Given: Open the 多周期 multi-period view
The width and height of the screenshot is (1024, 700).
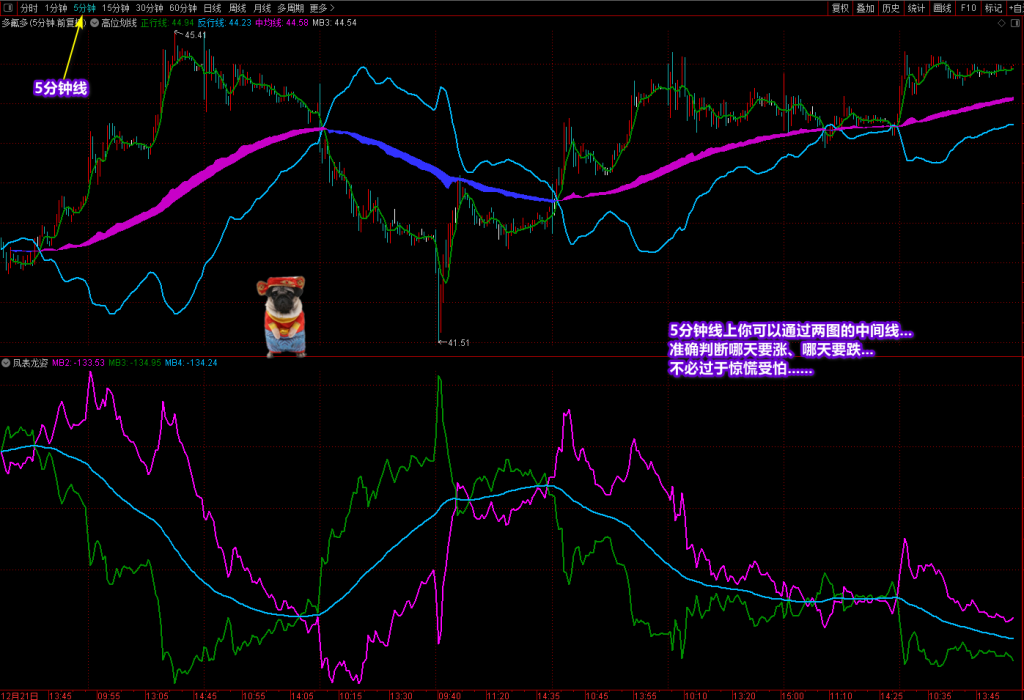Looking at the screenshot, I should 290,8.
